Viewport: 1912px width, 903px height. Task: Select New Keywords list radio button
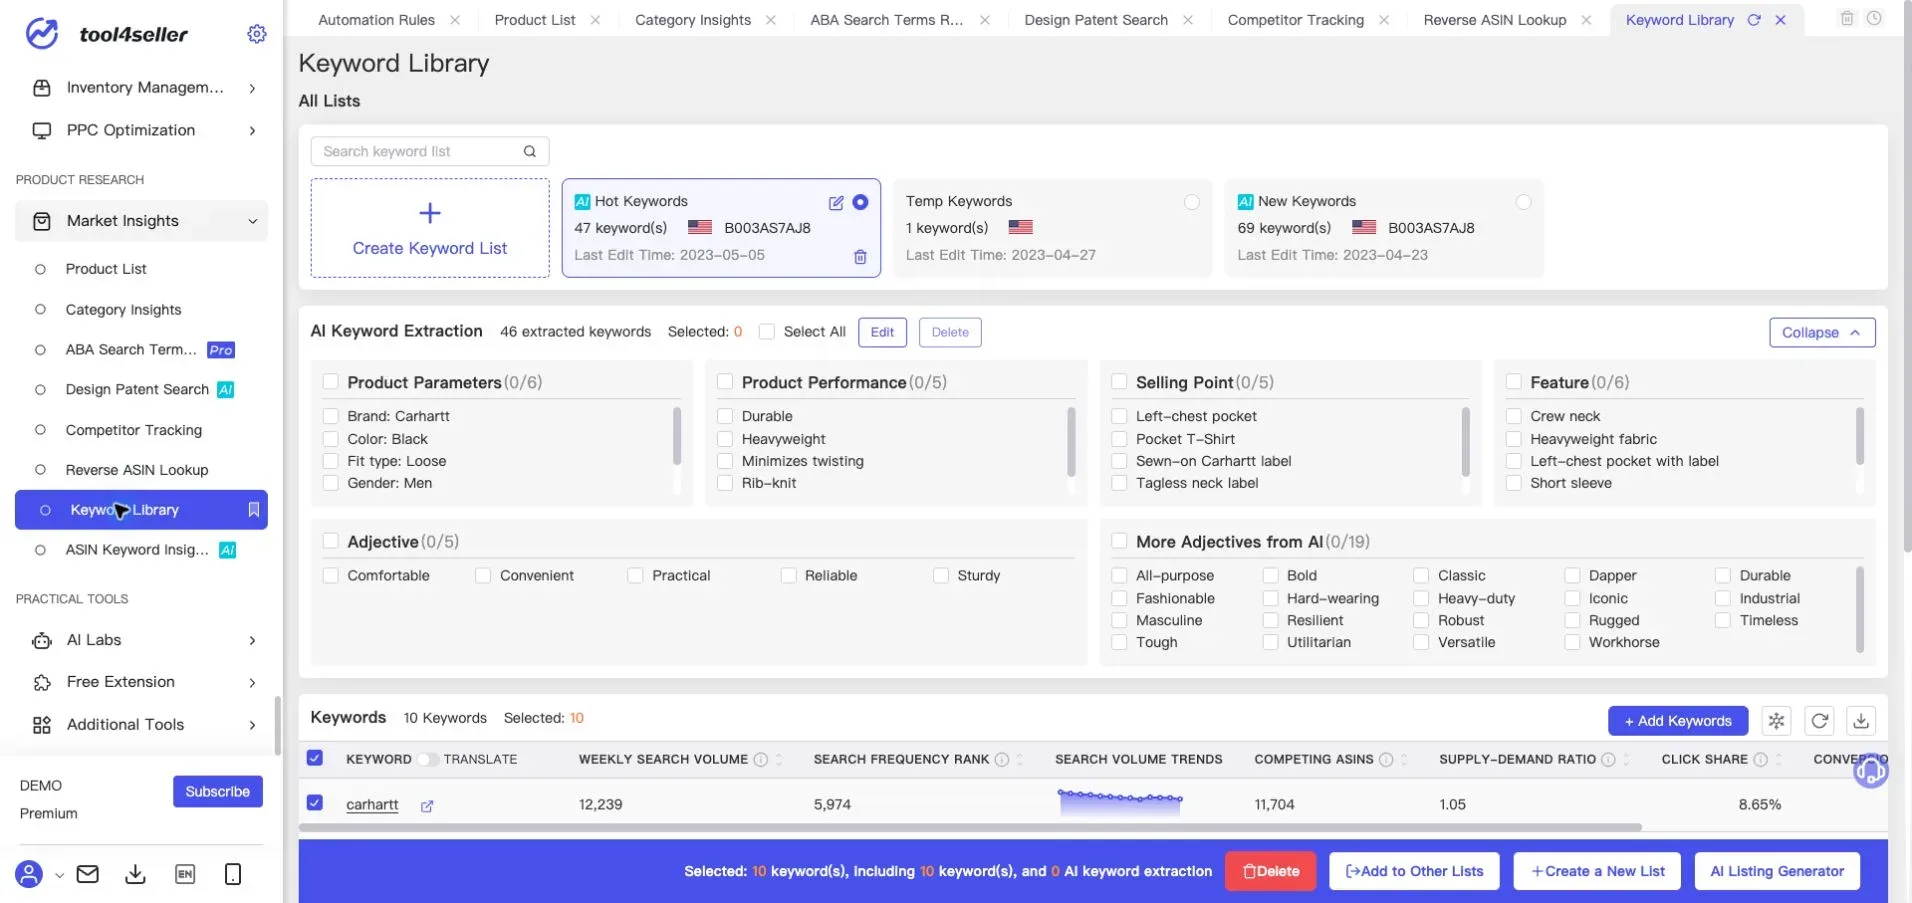(x=1523, y=202)
